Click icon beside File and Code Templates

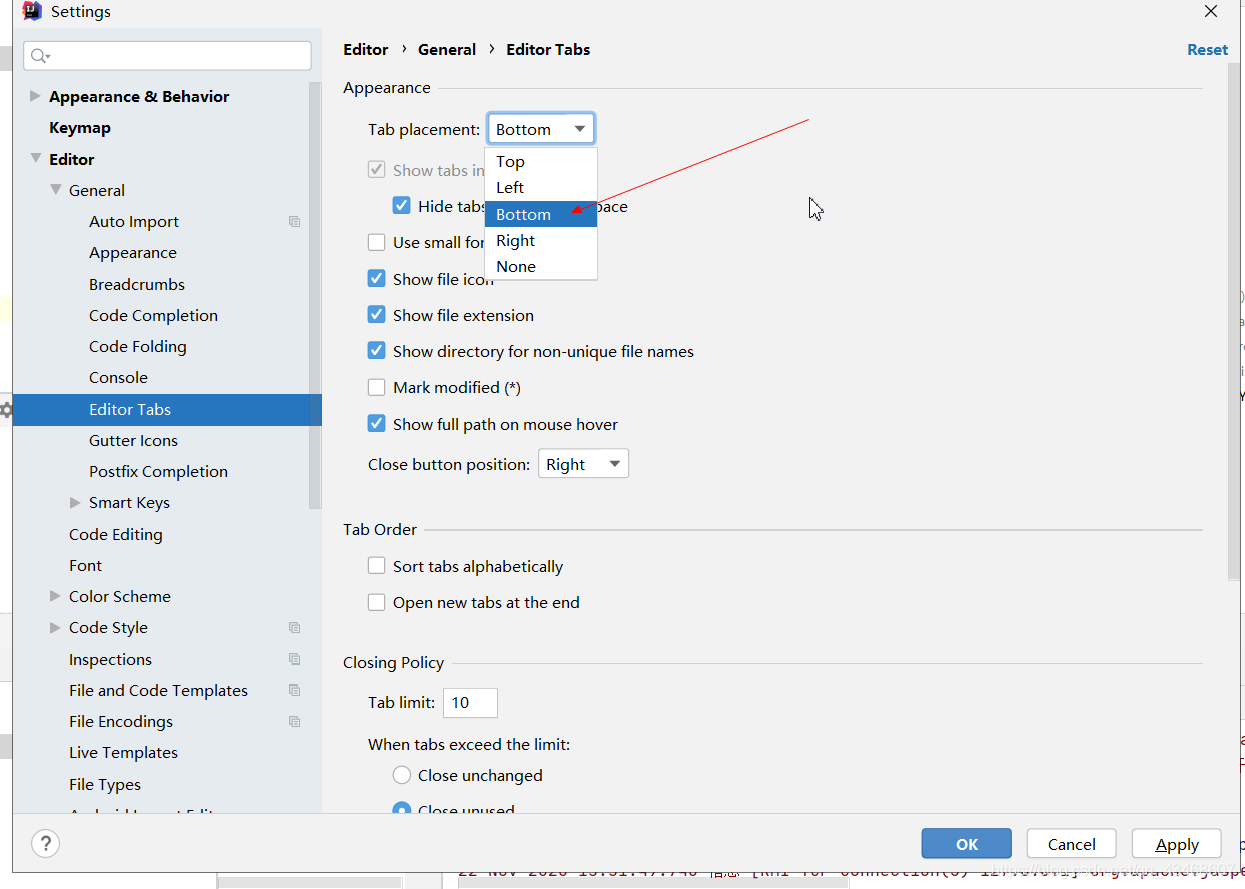point(294,690)
